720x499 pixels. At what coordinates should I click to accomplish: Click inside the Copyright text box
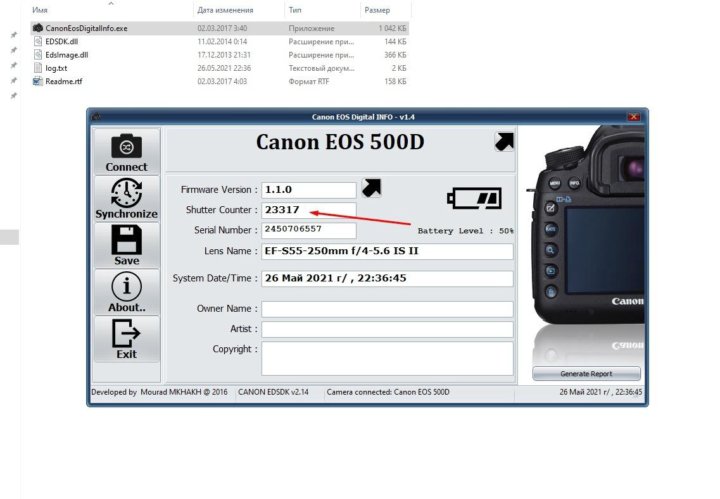tap(387, 357)
